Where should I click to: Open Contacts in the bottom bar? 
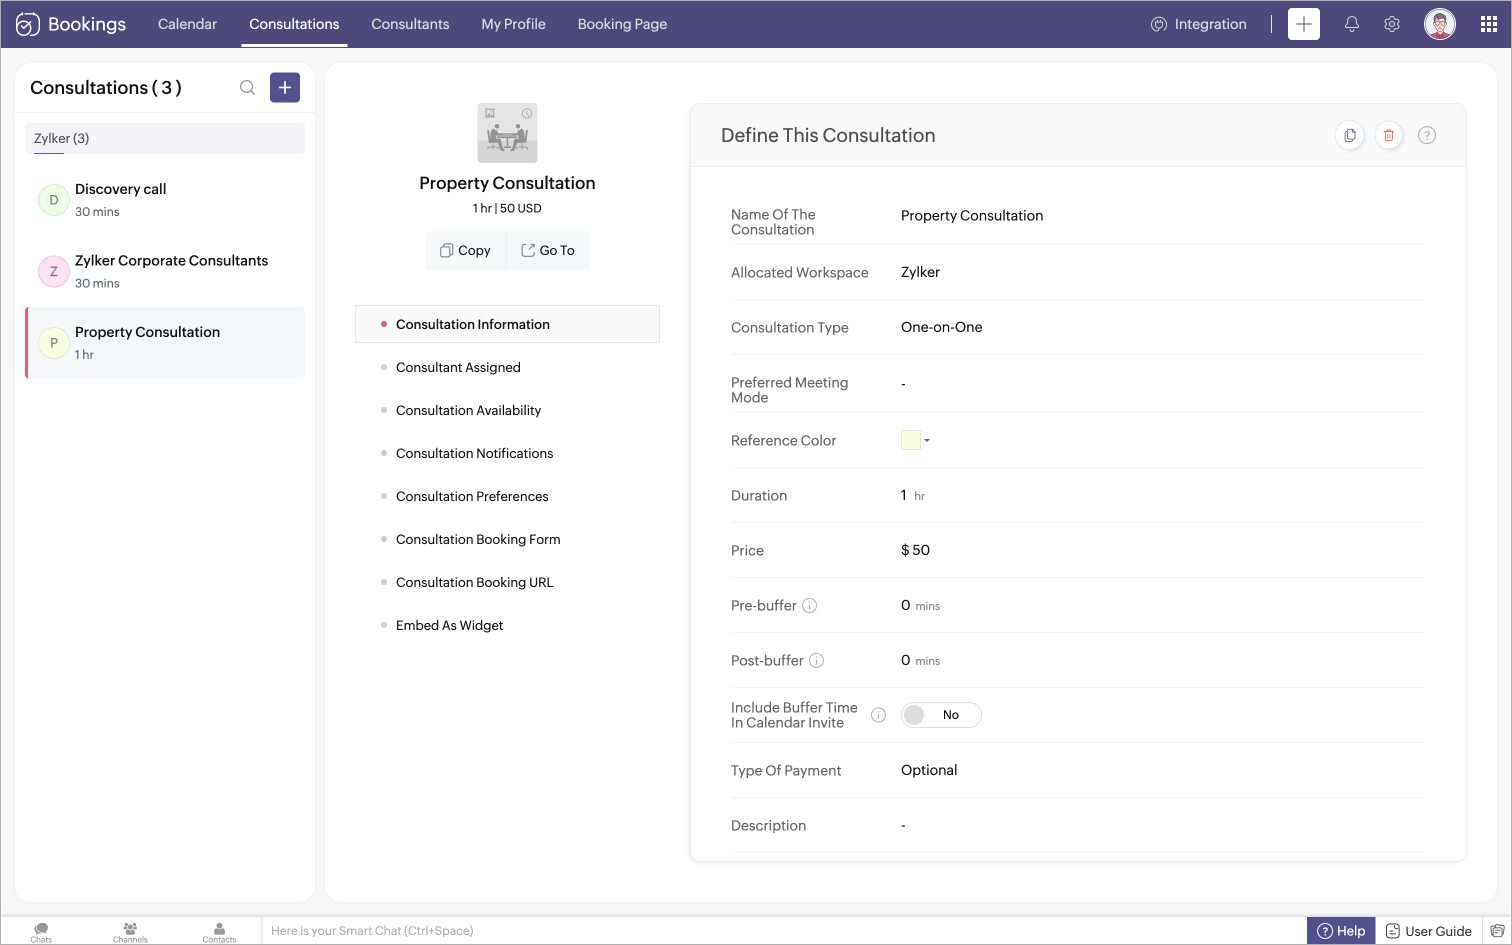pyautogui.click(x=219, y=932)
